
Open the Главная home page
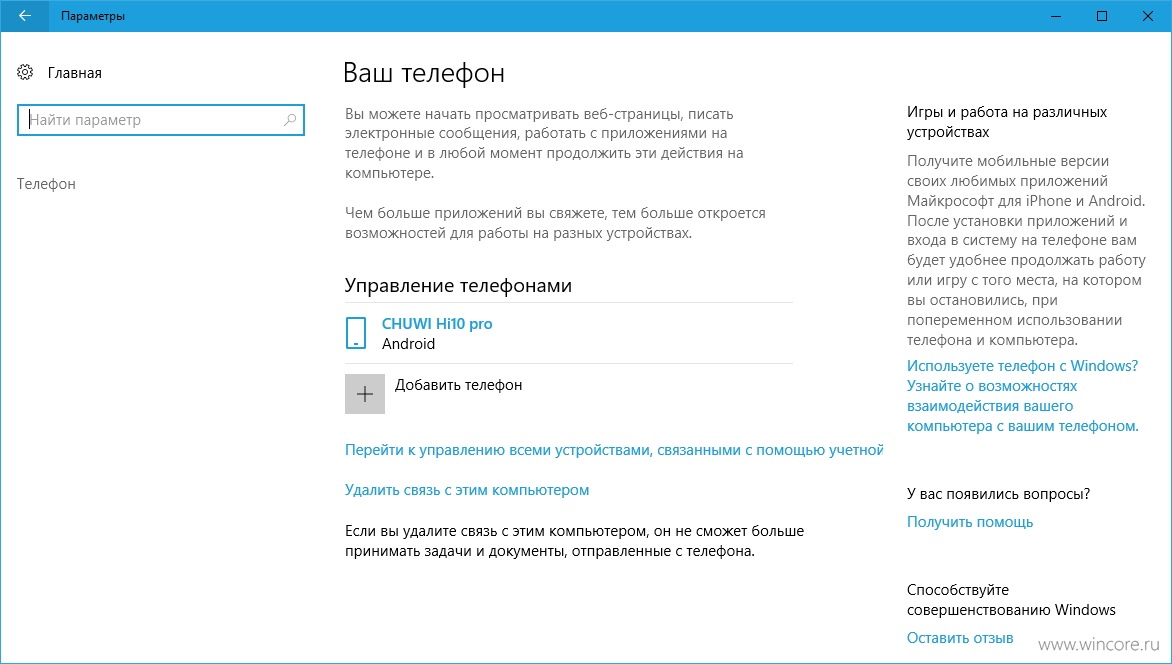click(75, 73)
